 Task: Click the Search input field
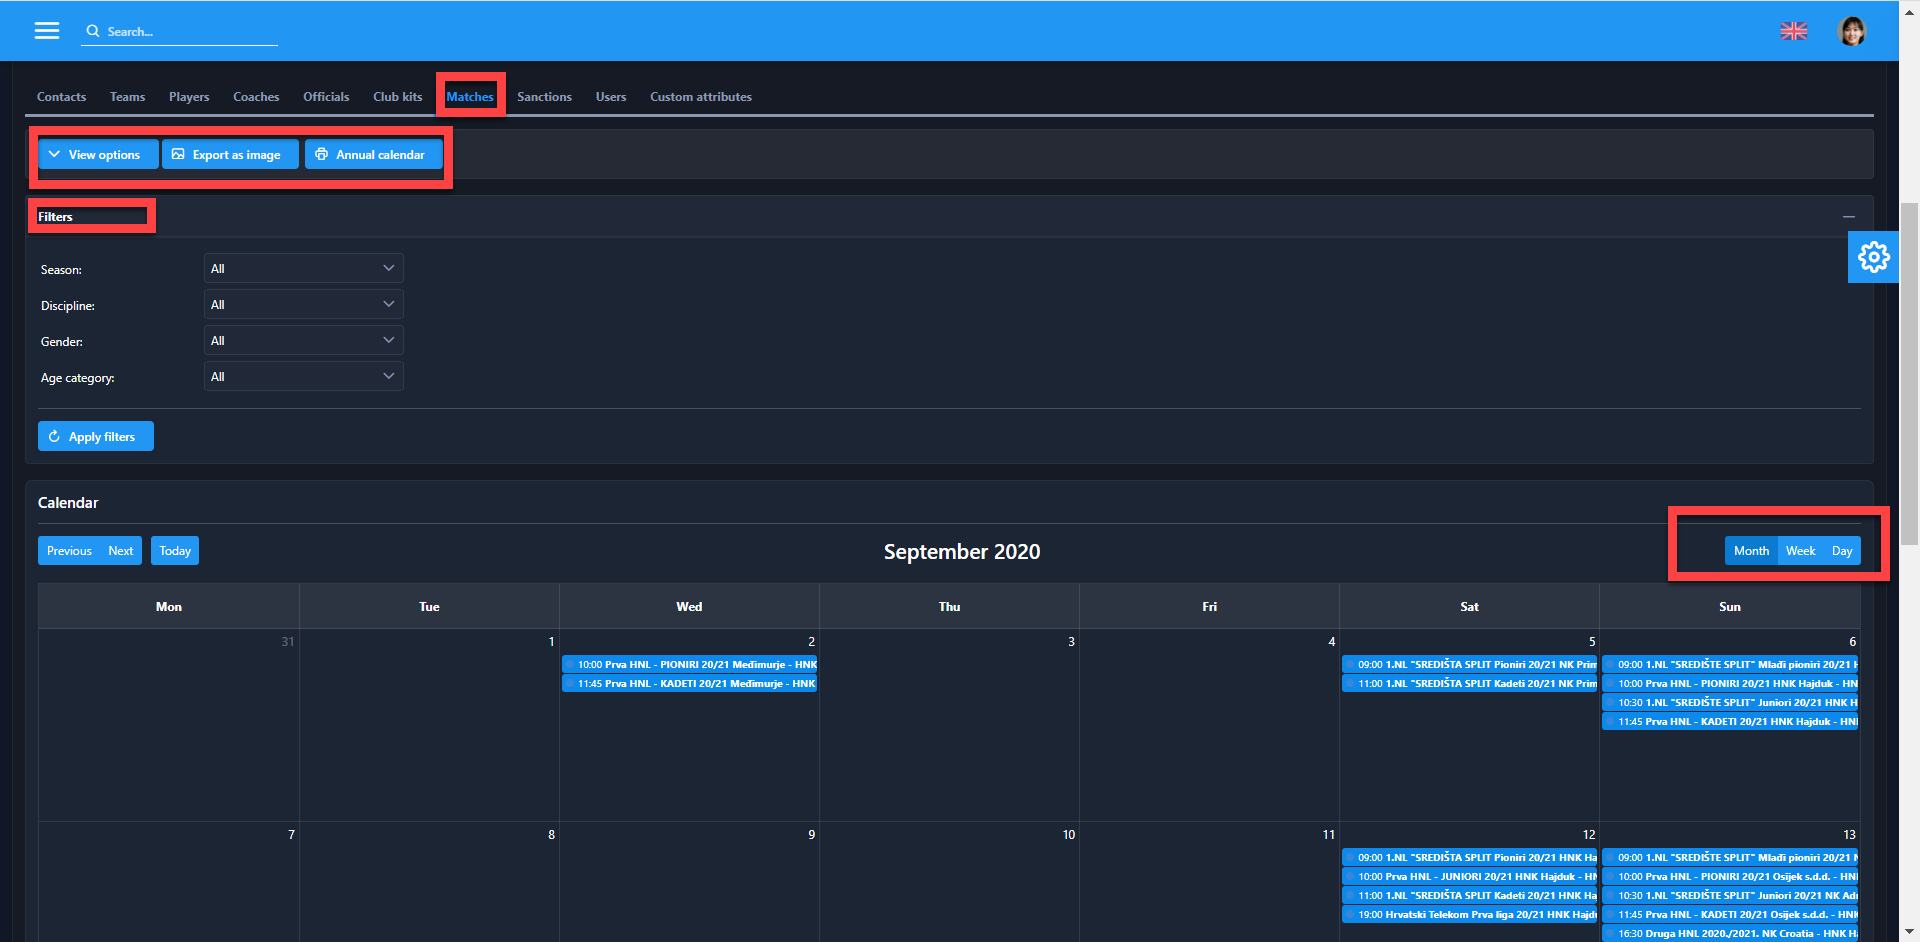190,32
